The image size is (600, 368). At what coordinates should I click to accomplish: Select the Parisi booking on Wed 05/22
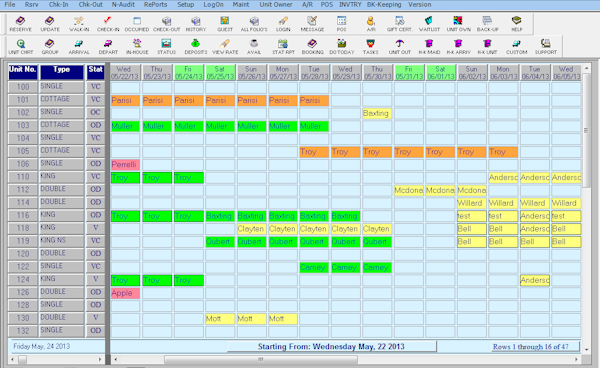pyautogui.click(x=125, y=101)
